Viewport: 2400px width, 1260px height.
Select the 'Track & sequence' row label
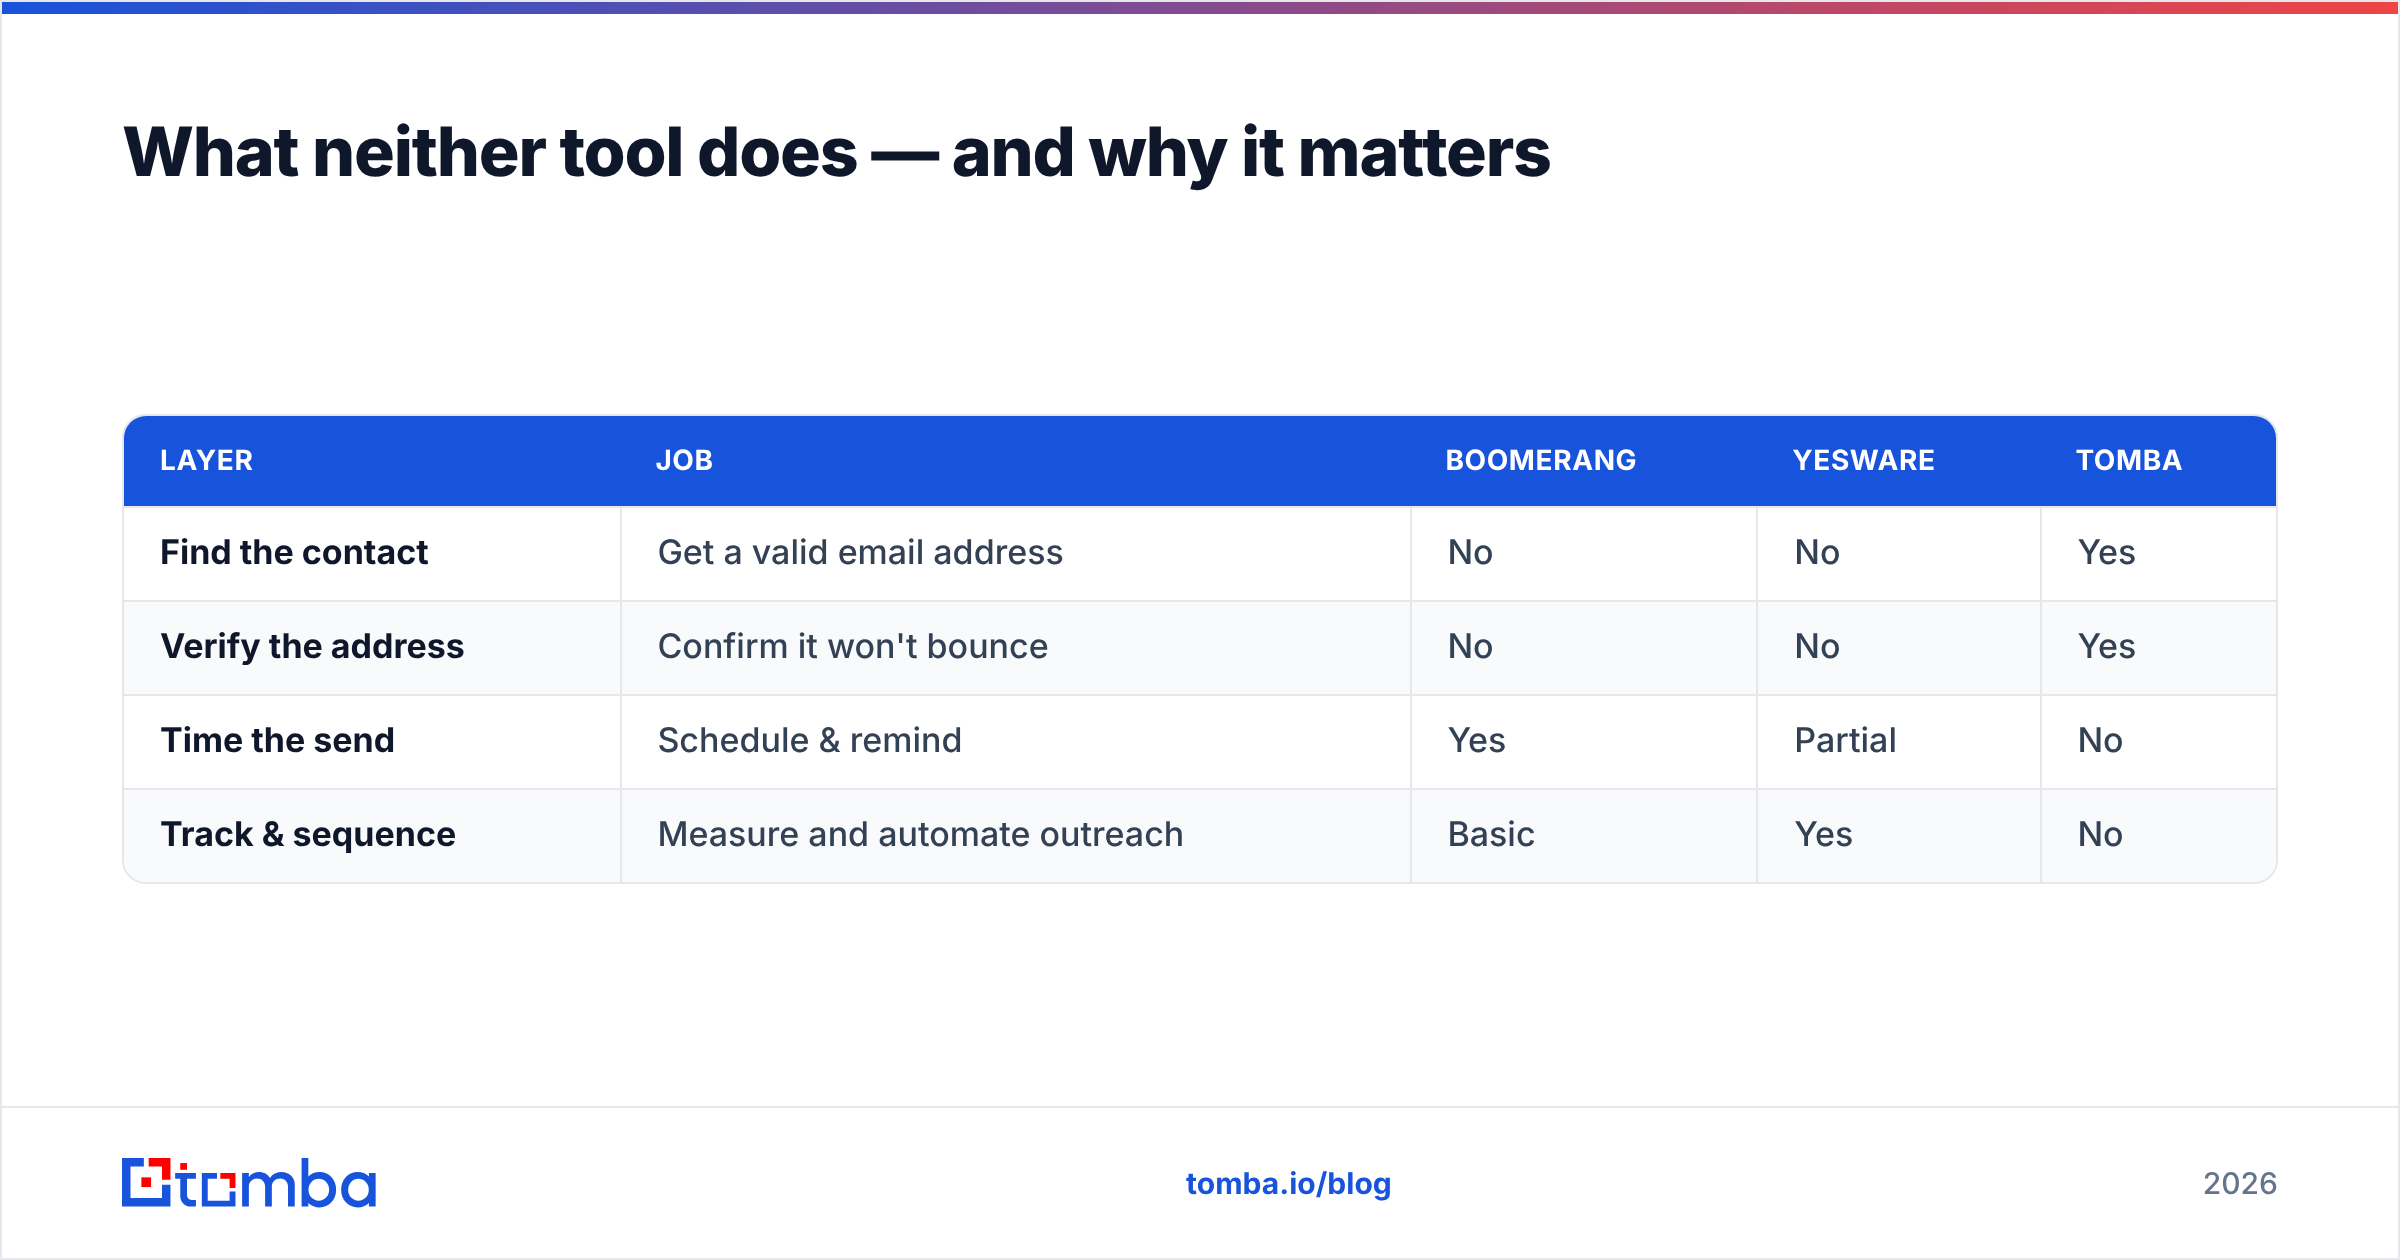click(x=308, y=835)
